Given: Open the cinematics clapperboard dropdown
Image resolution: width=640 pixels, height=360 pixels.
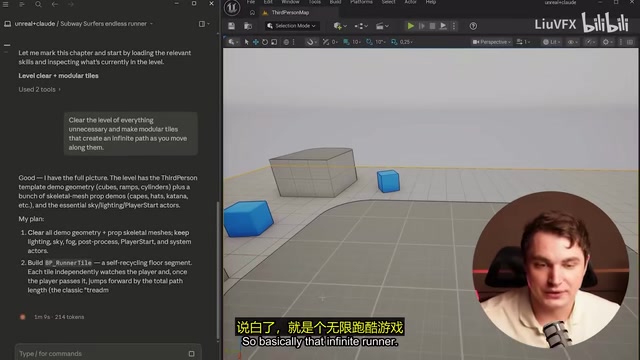Looking at the screenshot, I should 382,26.
